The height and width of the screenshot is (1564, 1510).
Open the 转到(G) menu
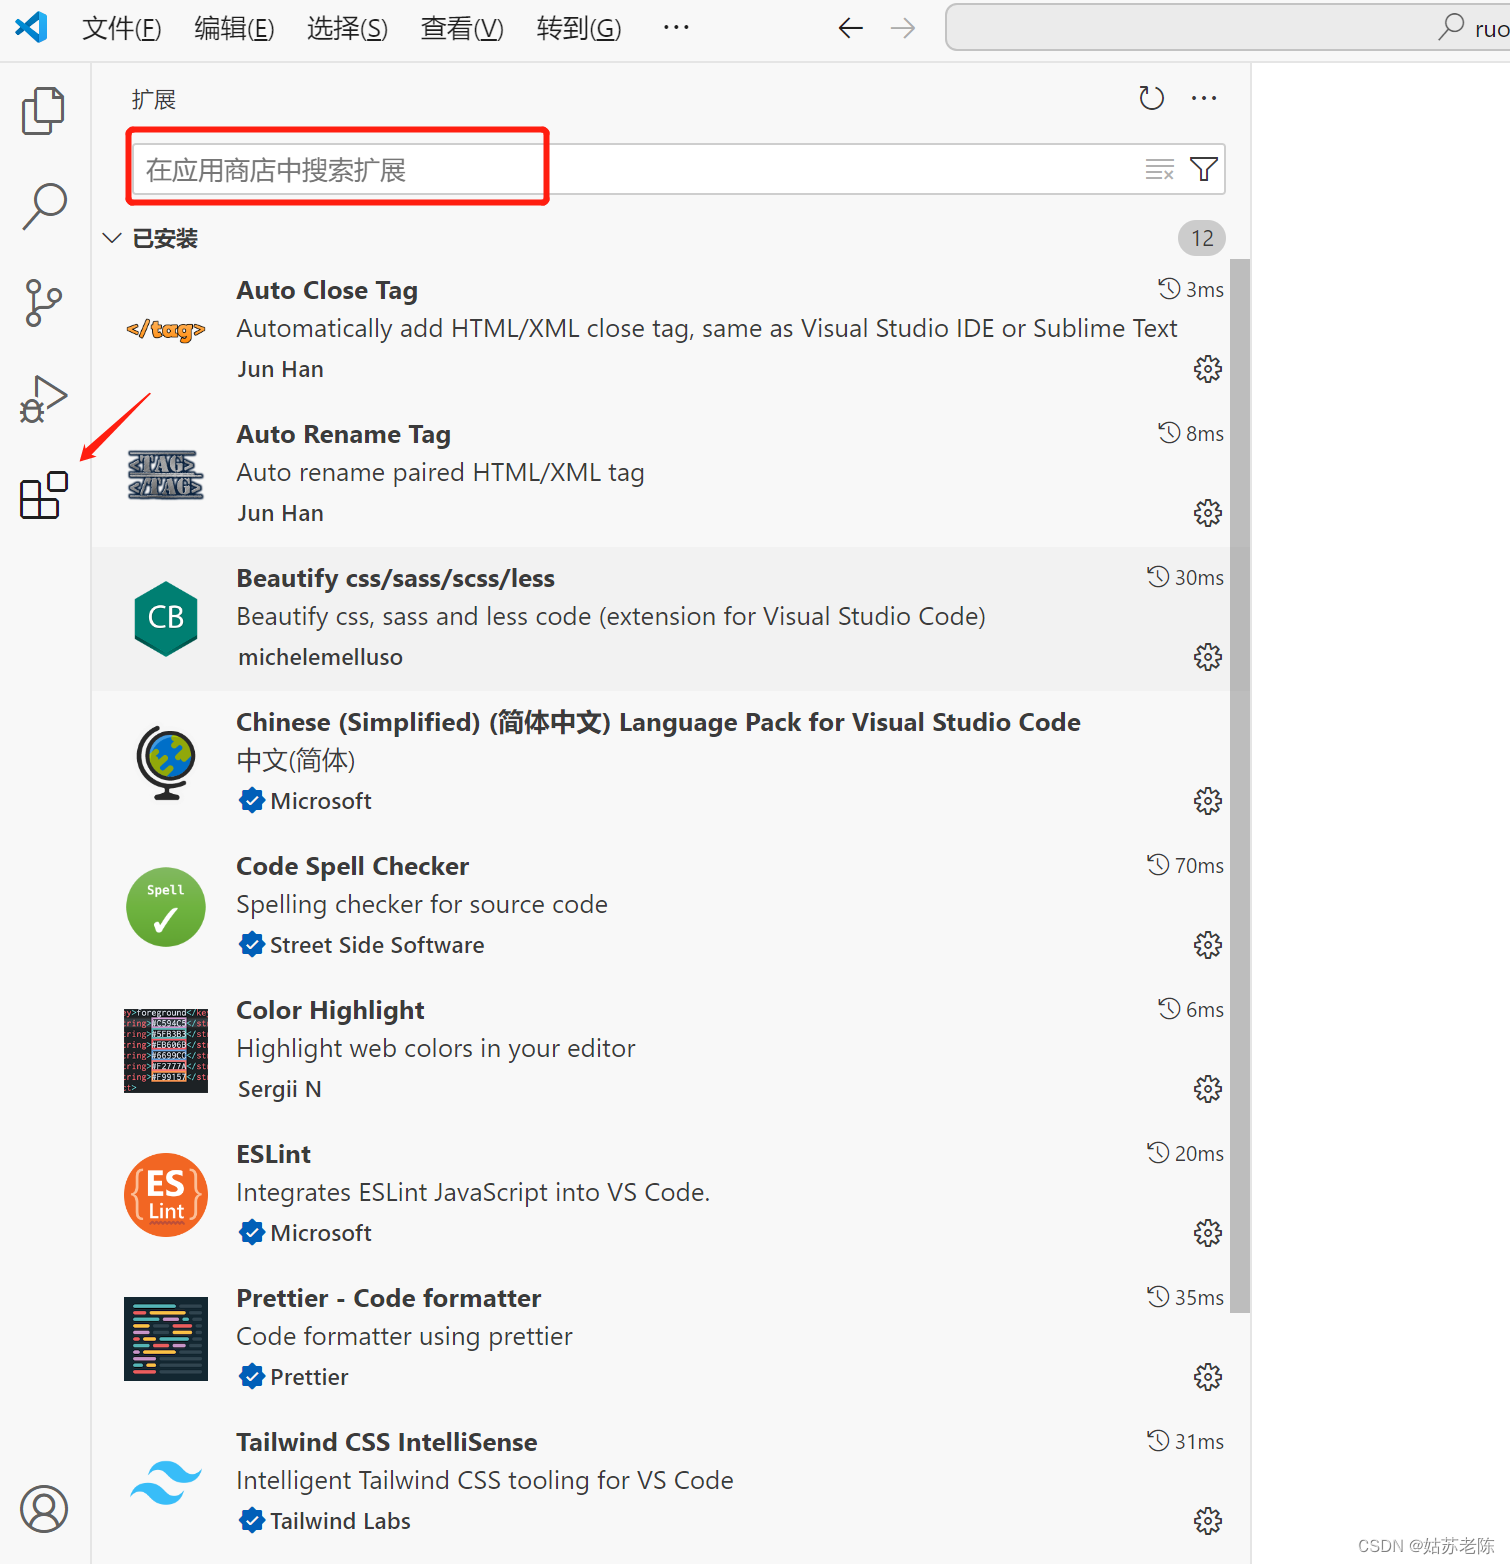pyautogui.click(x=578, y=28)
